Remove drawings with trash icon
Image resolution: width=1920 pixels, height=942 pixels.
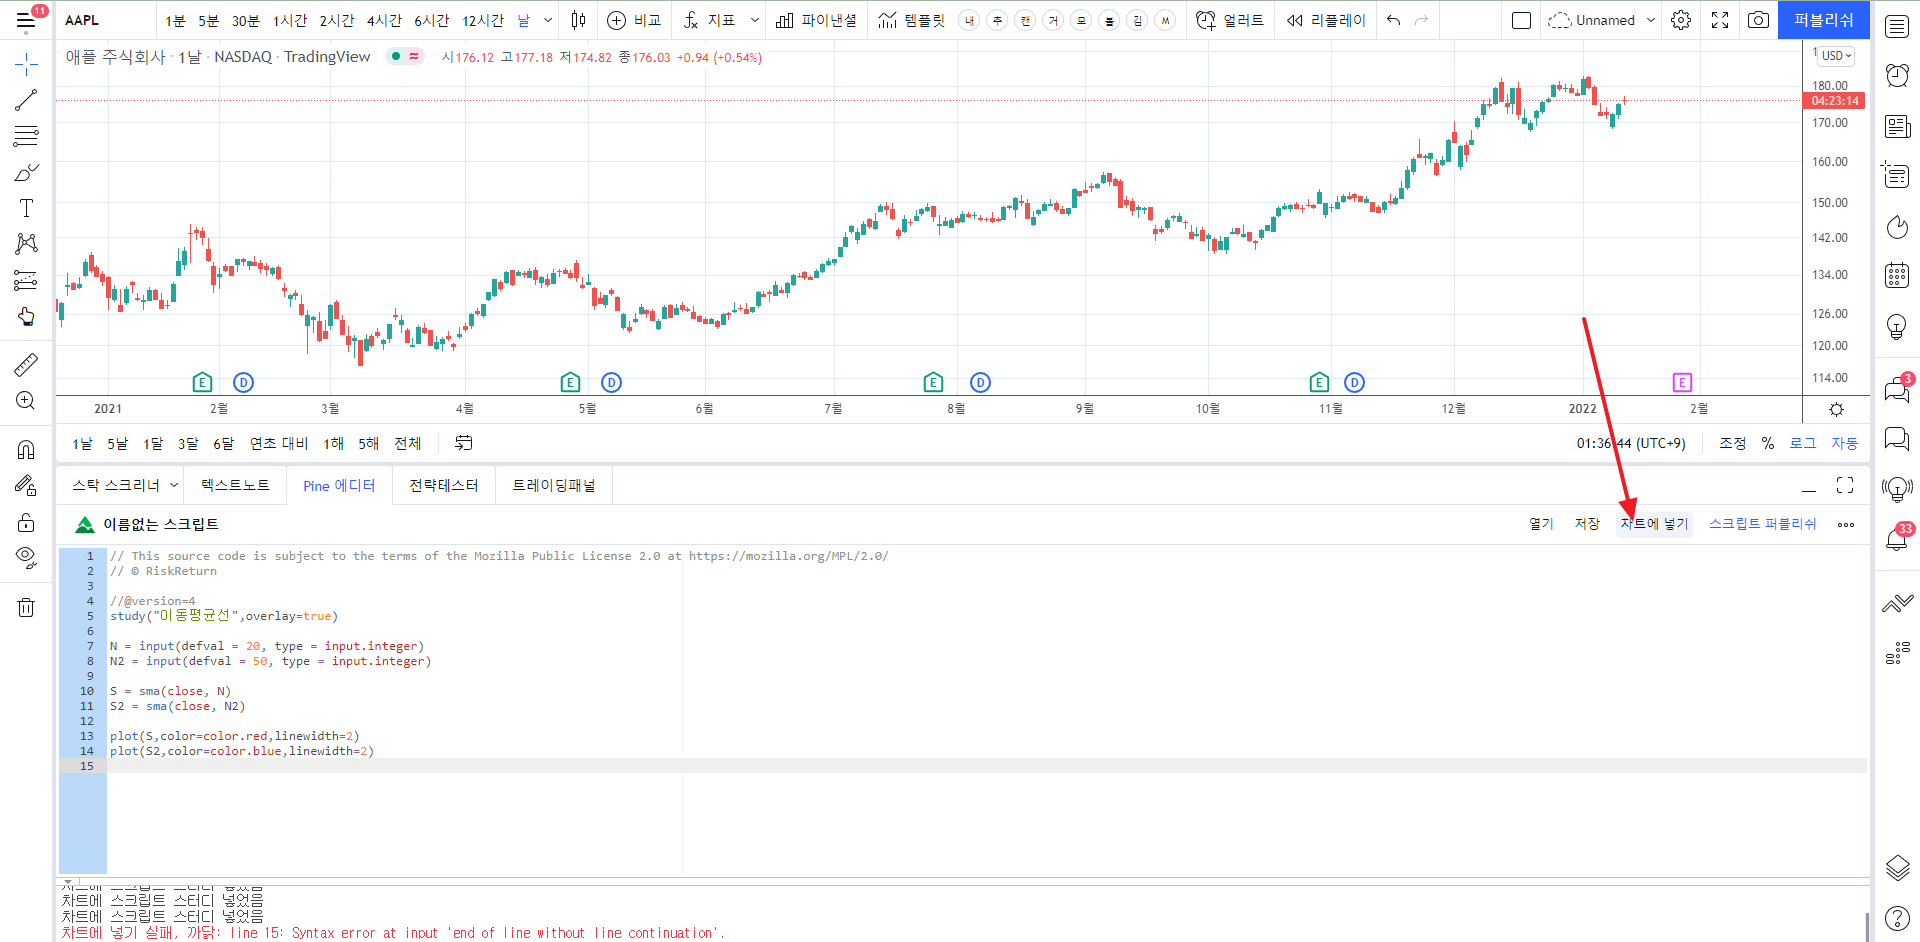pyautogui.click(x=26, y=607)
